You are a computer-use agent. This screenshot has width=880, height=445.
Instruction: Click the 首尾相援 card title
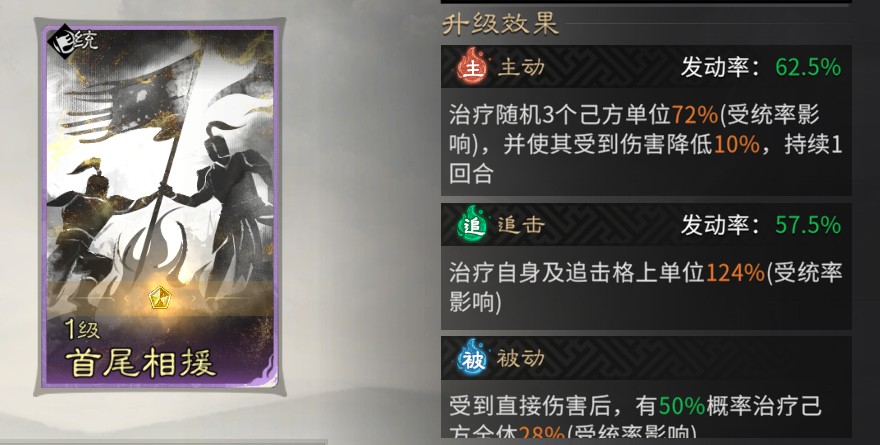[141, 364]
